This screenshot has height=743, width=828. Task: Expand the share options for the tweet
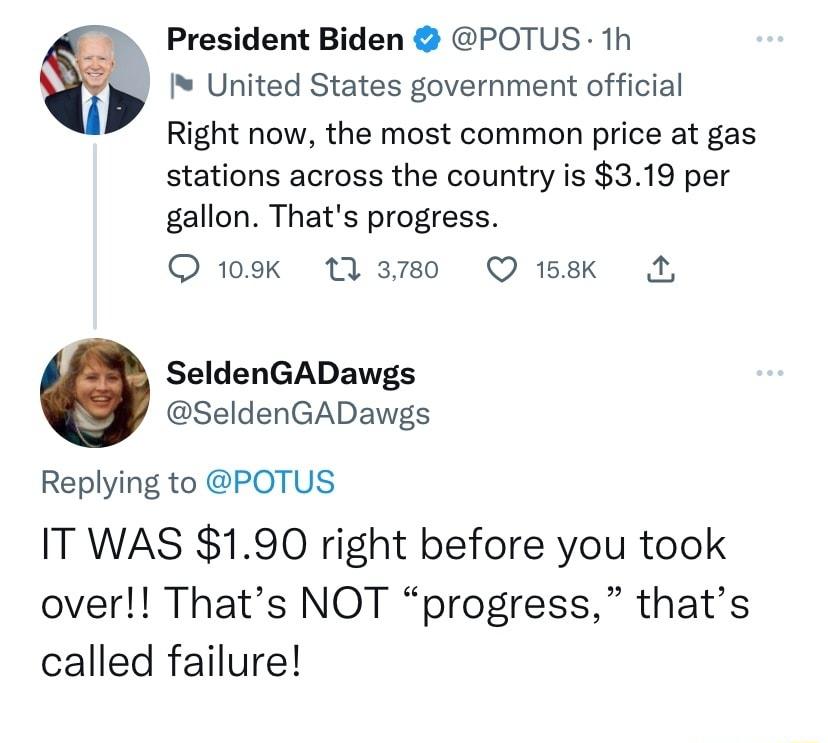point(661,268)
